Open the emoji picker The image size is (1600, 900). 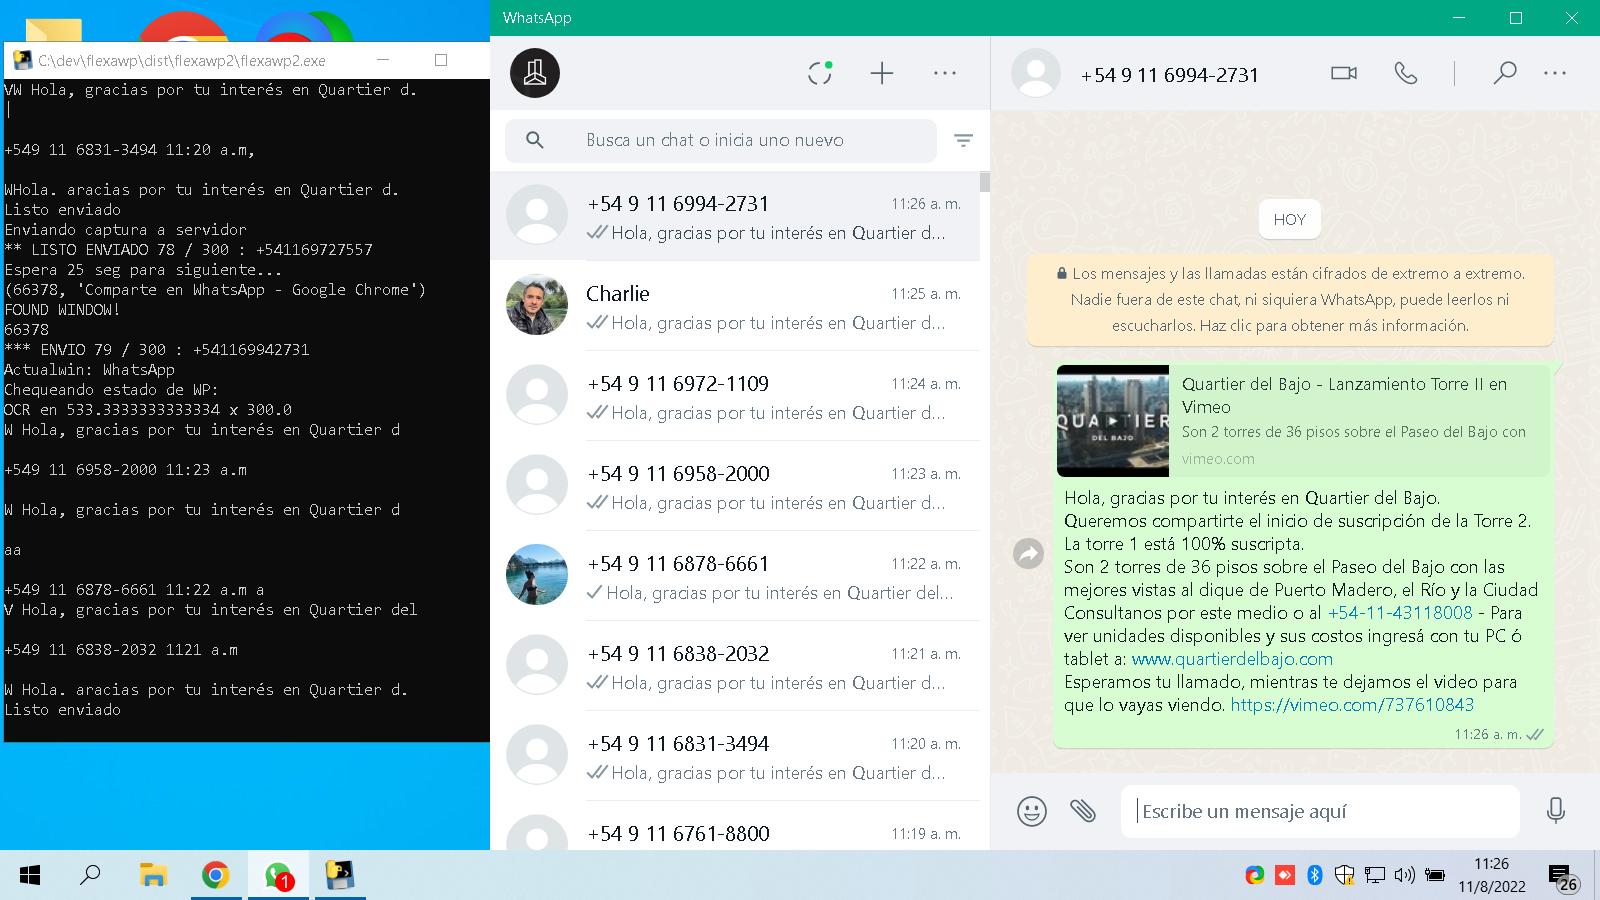[1032, 810]
